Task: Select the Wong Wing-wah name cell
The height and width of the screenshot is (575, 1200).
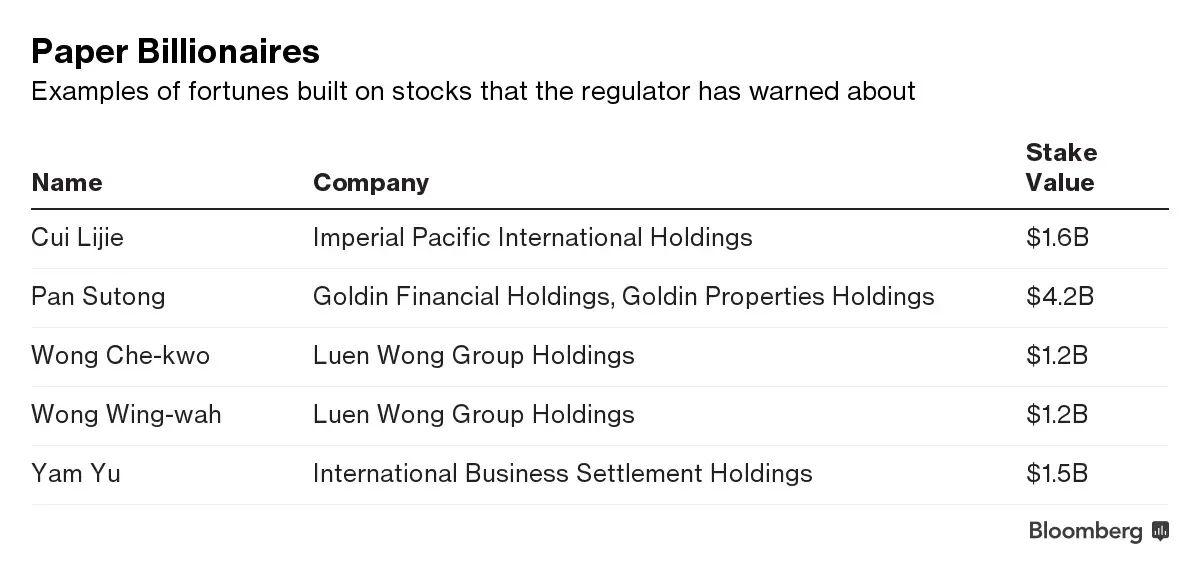Action: 126,414
